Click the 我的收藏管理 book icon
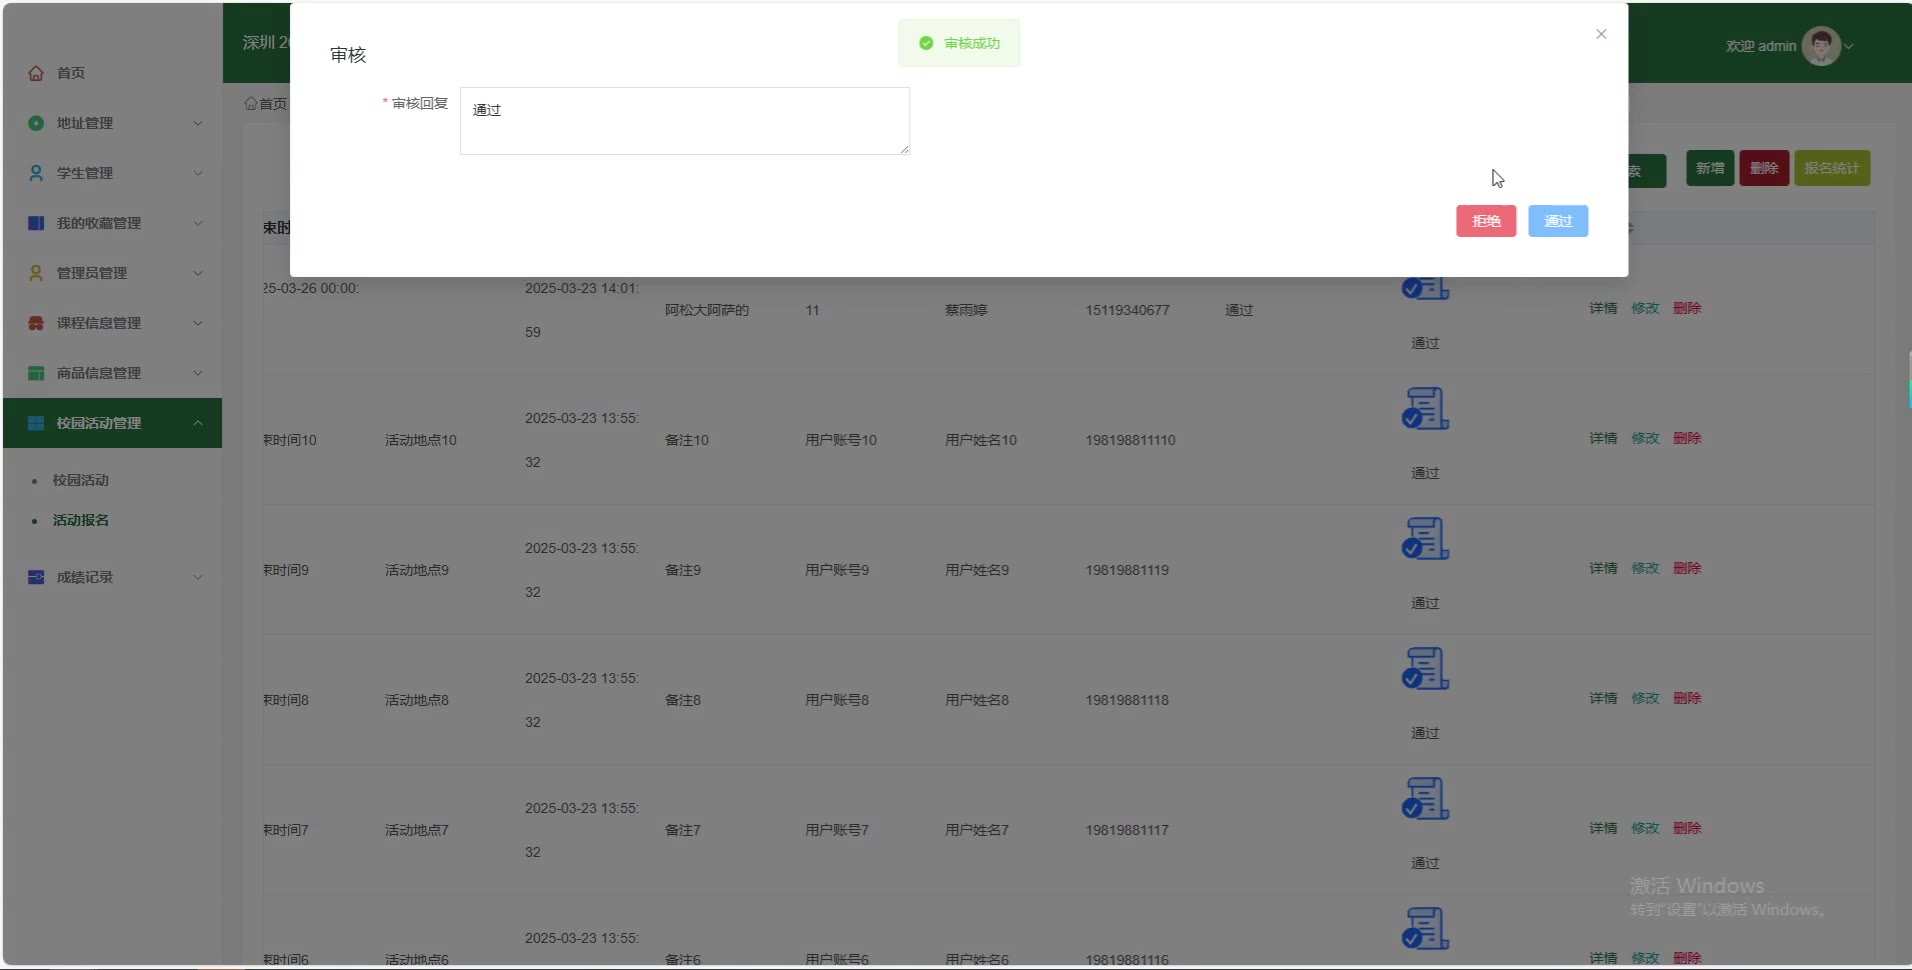Screen dimensions: 1912x970 click(x=36, y=223)
